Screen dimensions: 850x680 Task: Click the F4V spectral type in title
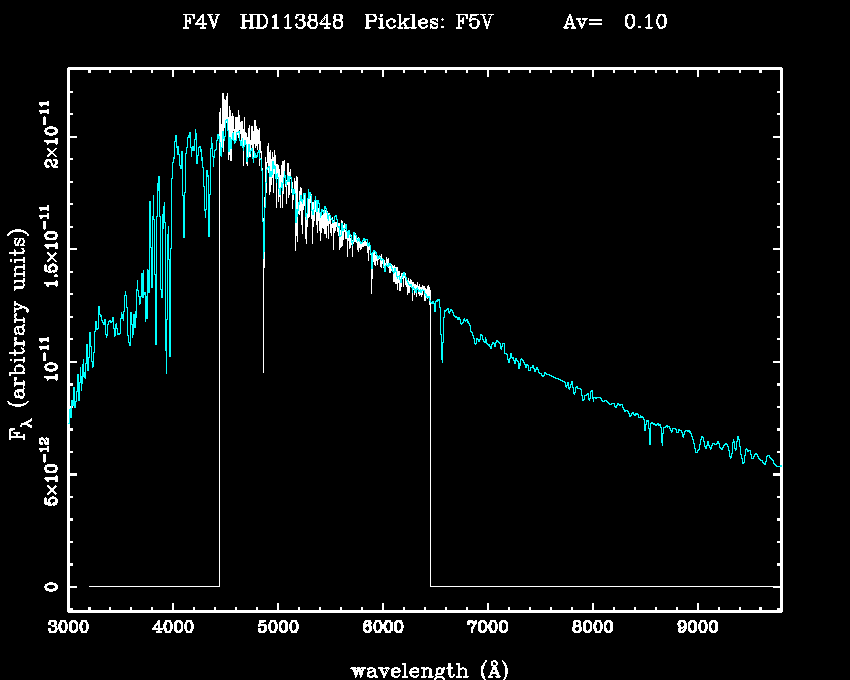point(203,23)
